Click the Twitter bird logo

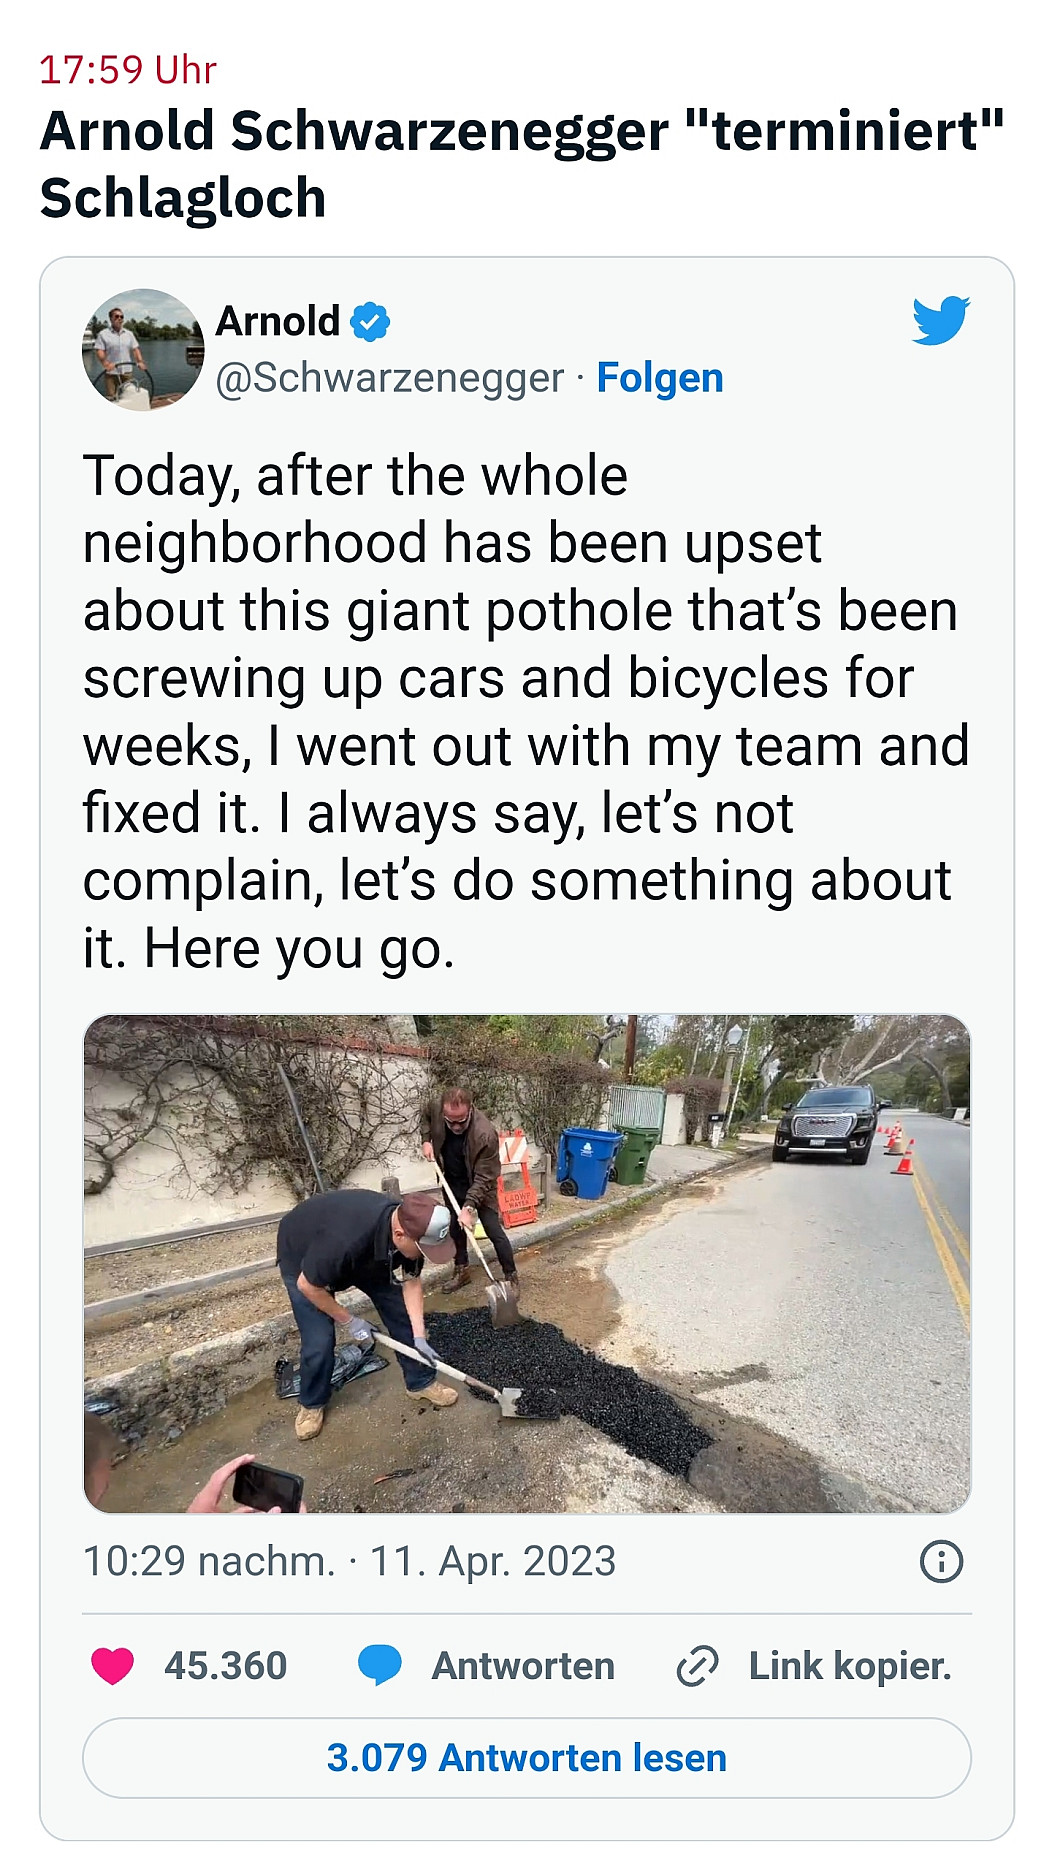[940, 320]
